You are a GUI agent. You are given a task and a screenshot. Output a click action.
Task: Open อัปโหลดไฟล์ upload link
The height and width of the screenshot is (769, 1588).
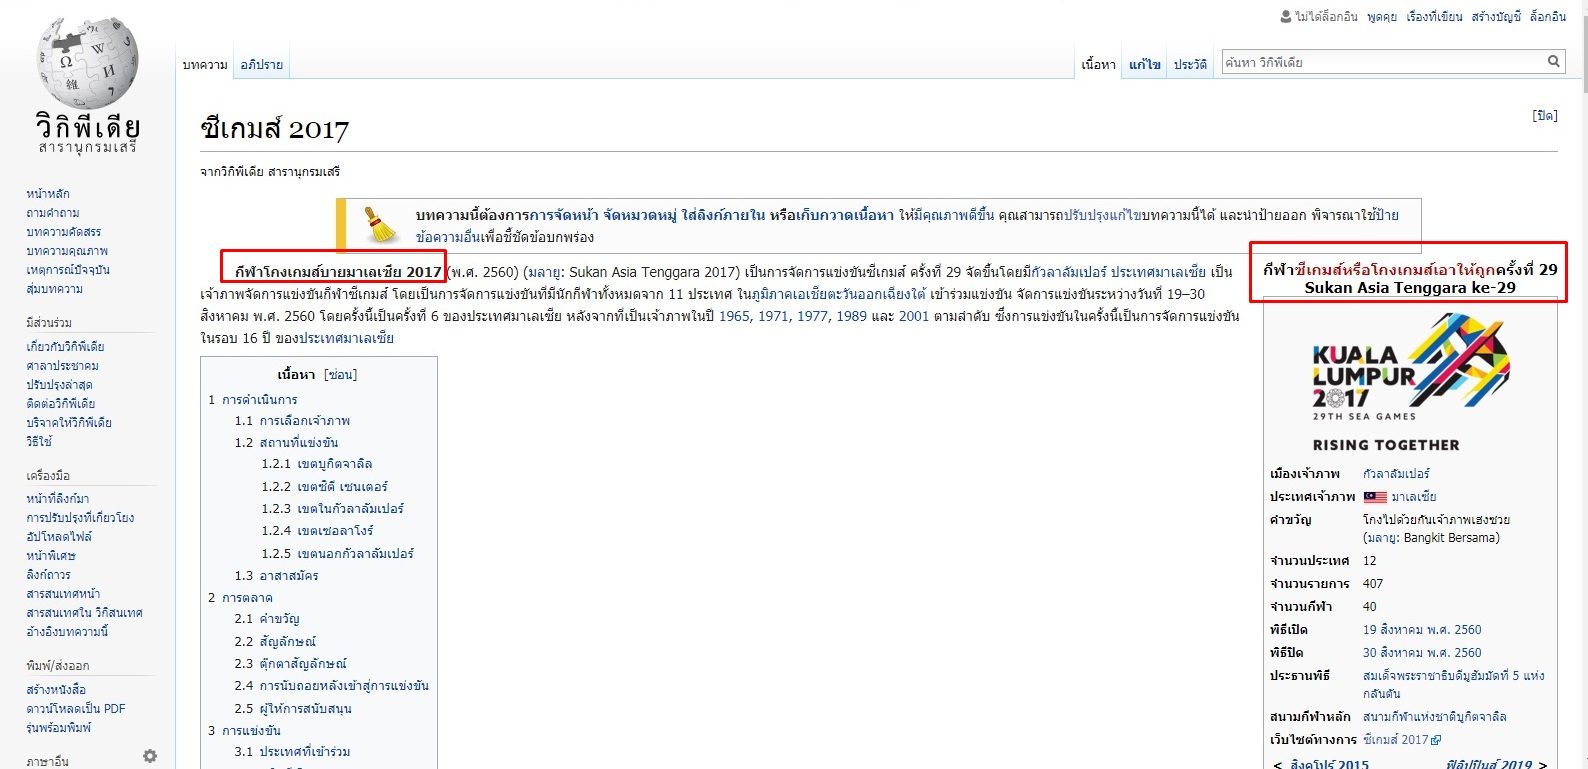(59, 537)
